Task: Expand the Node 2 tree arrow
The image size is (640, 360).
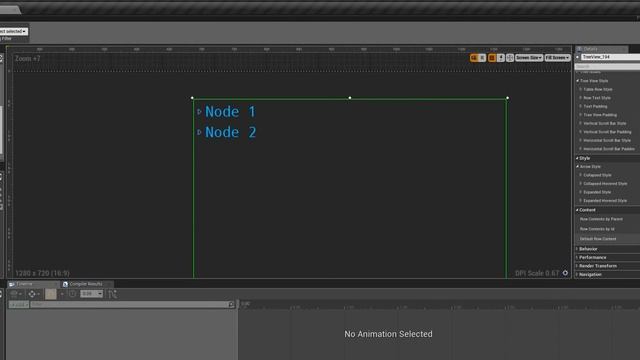Action: pyautogui.click(x=199, y=132)
